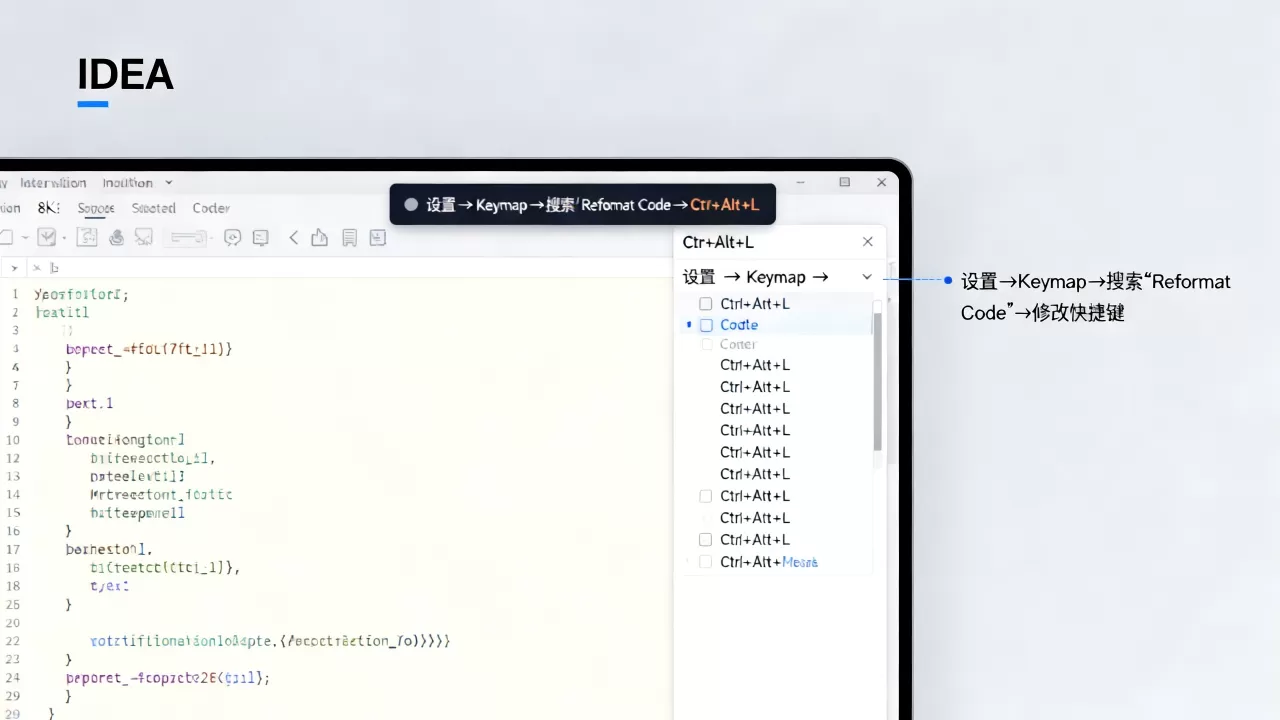Select the Ctrl+Alt+Mesas list row

pyautogui.click(x=779, y=562)
